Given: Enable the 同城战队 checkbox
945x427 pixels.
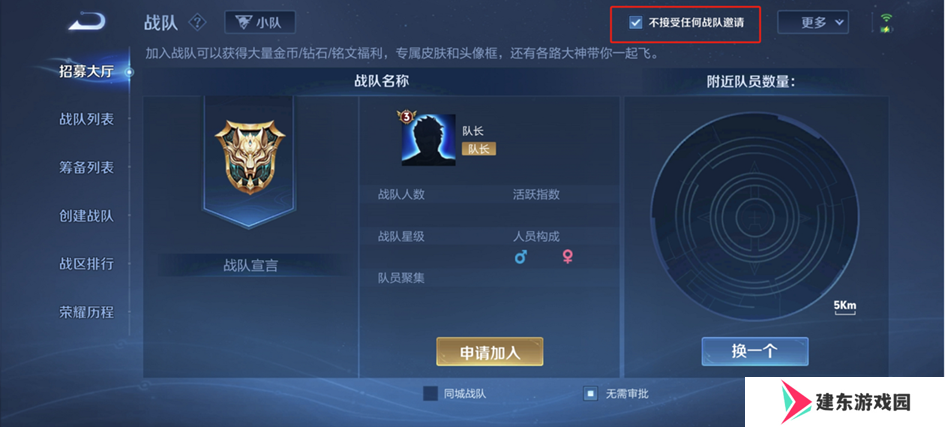Looking at the screenshot, I should (430, 394).
